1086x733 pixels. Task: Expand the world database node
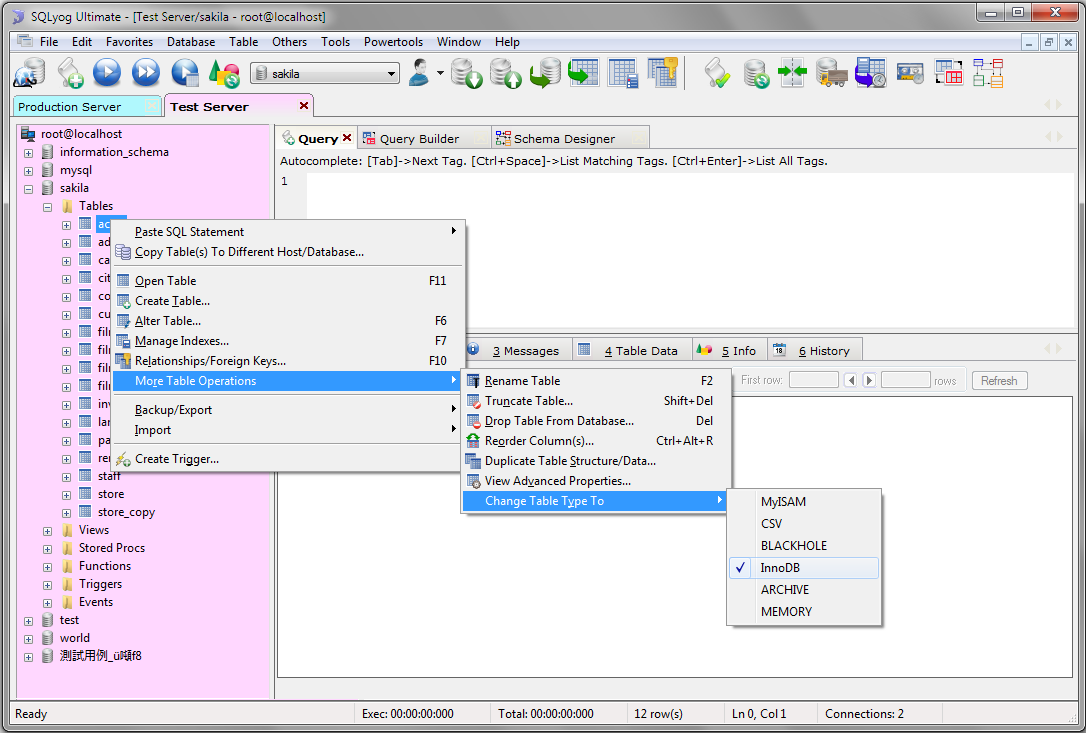coord(29,638)
